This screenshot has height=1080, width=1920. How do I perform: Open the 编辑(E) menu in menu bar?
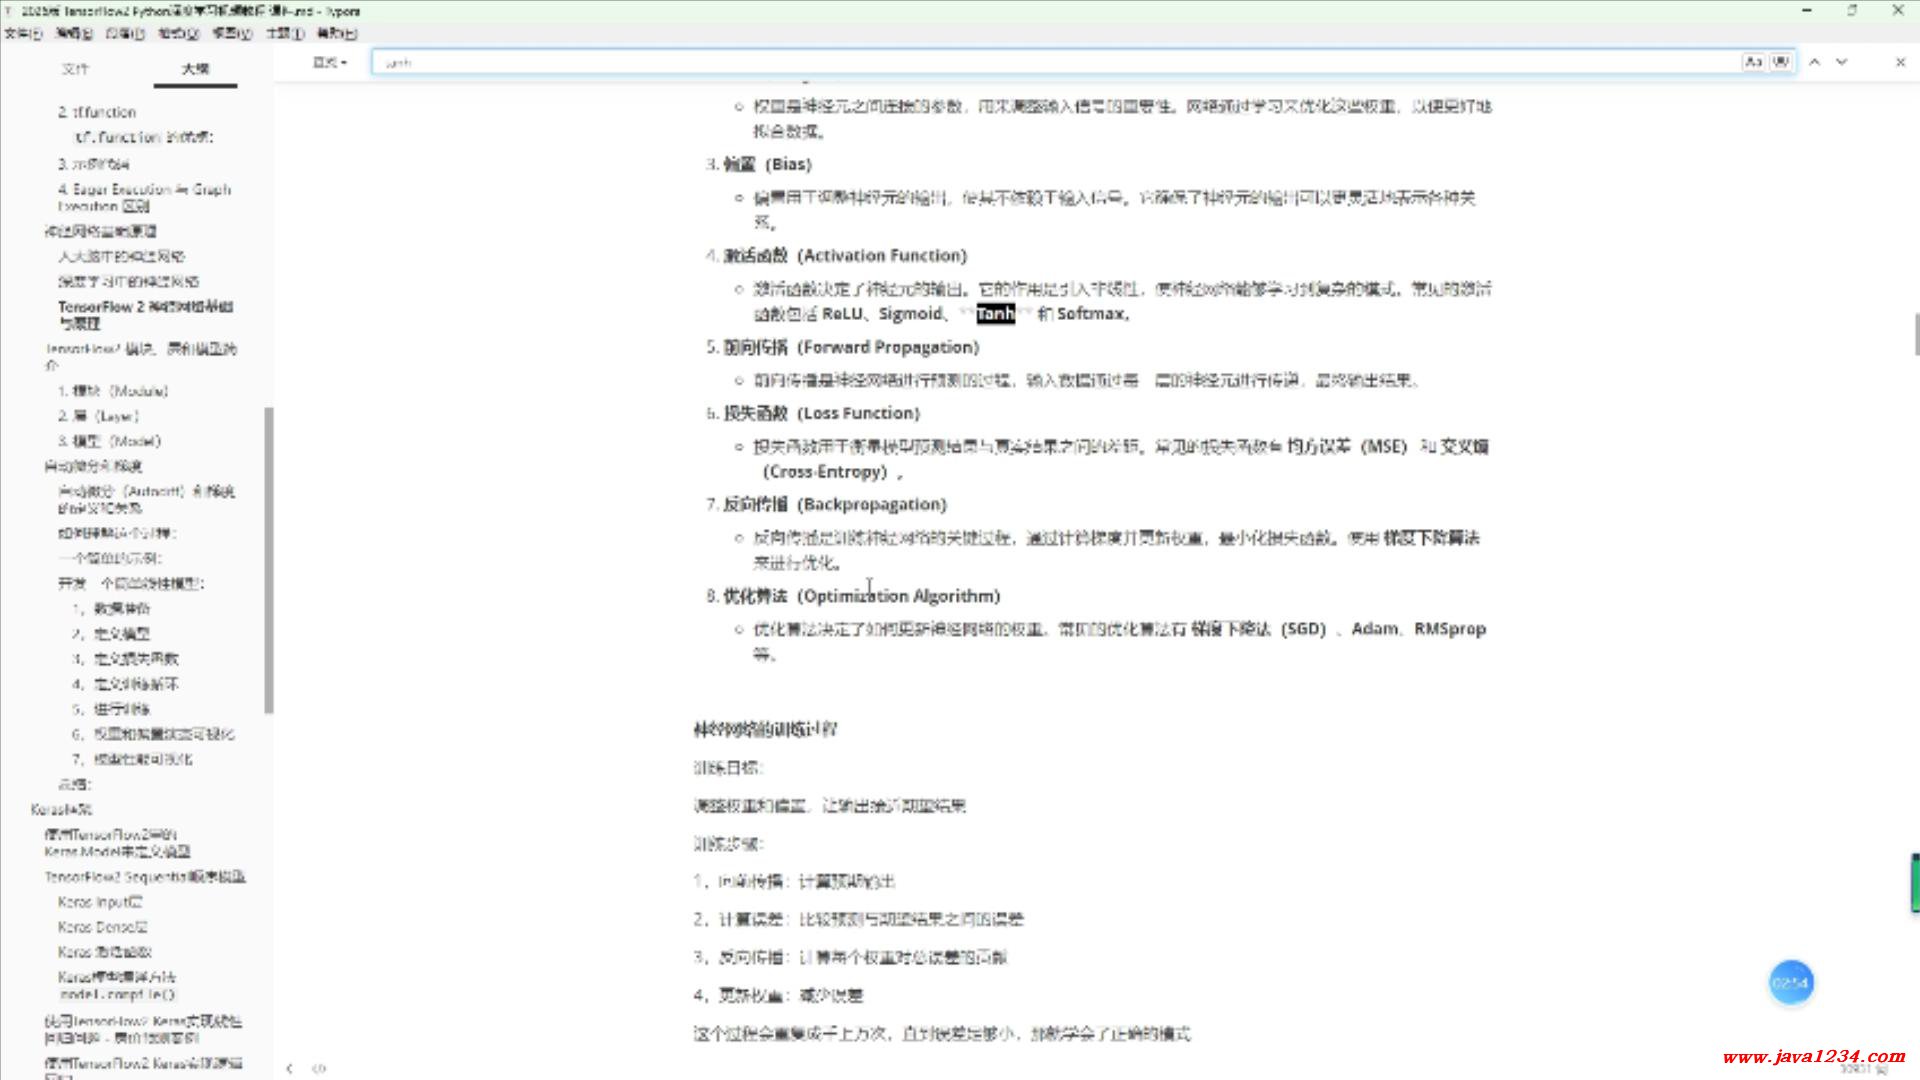click(x=73, y=33)
